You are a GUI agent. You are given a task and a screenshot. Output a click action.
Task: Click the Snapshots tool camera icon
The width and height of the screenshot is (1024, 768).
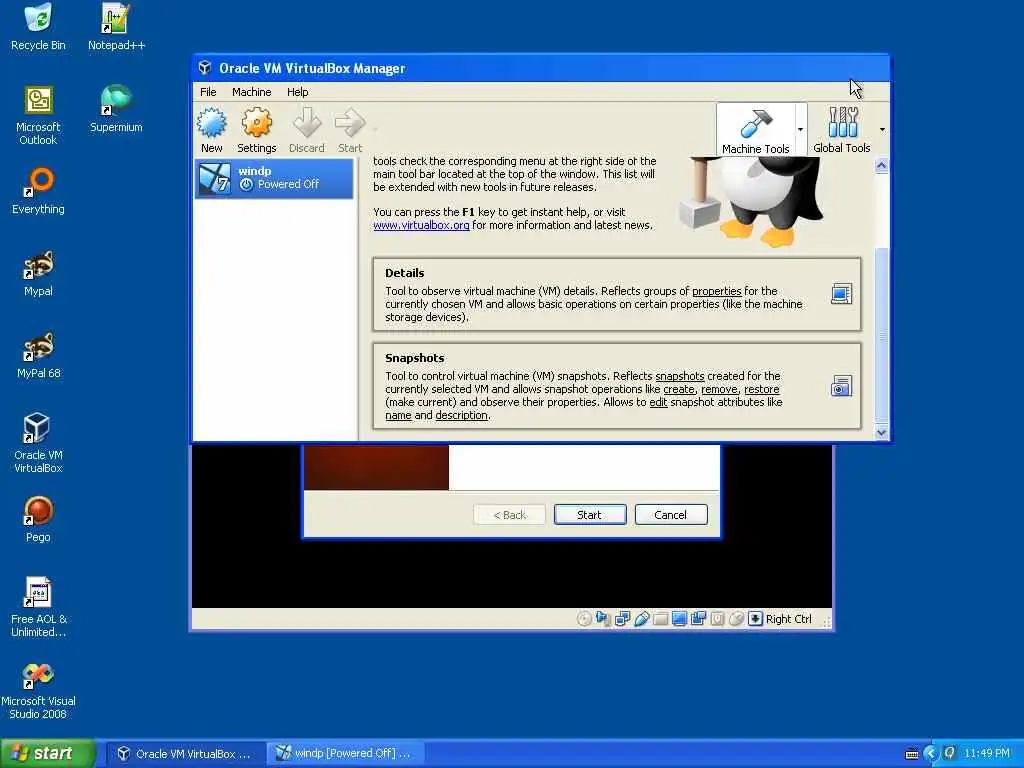click(x=841, y=386)
